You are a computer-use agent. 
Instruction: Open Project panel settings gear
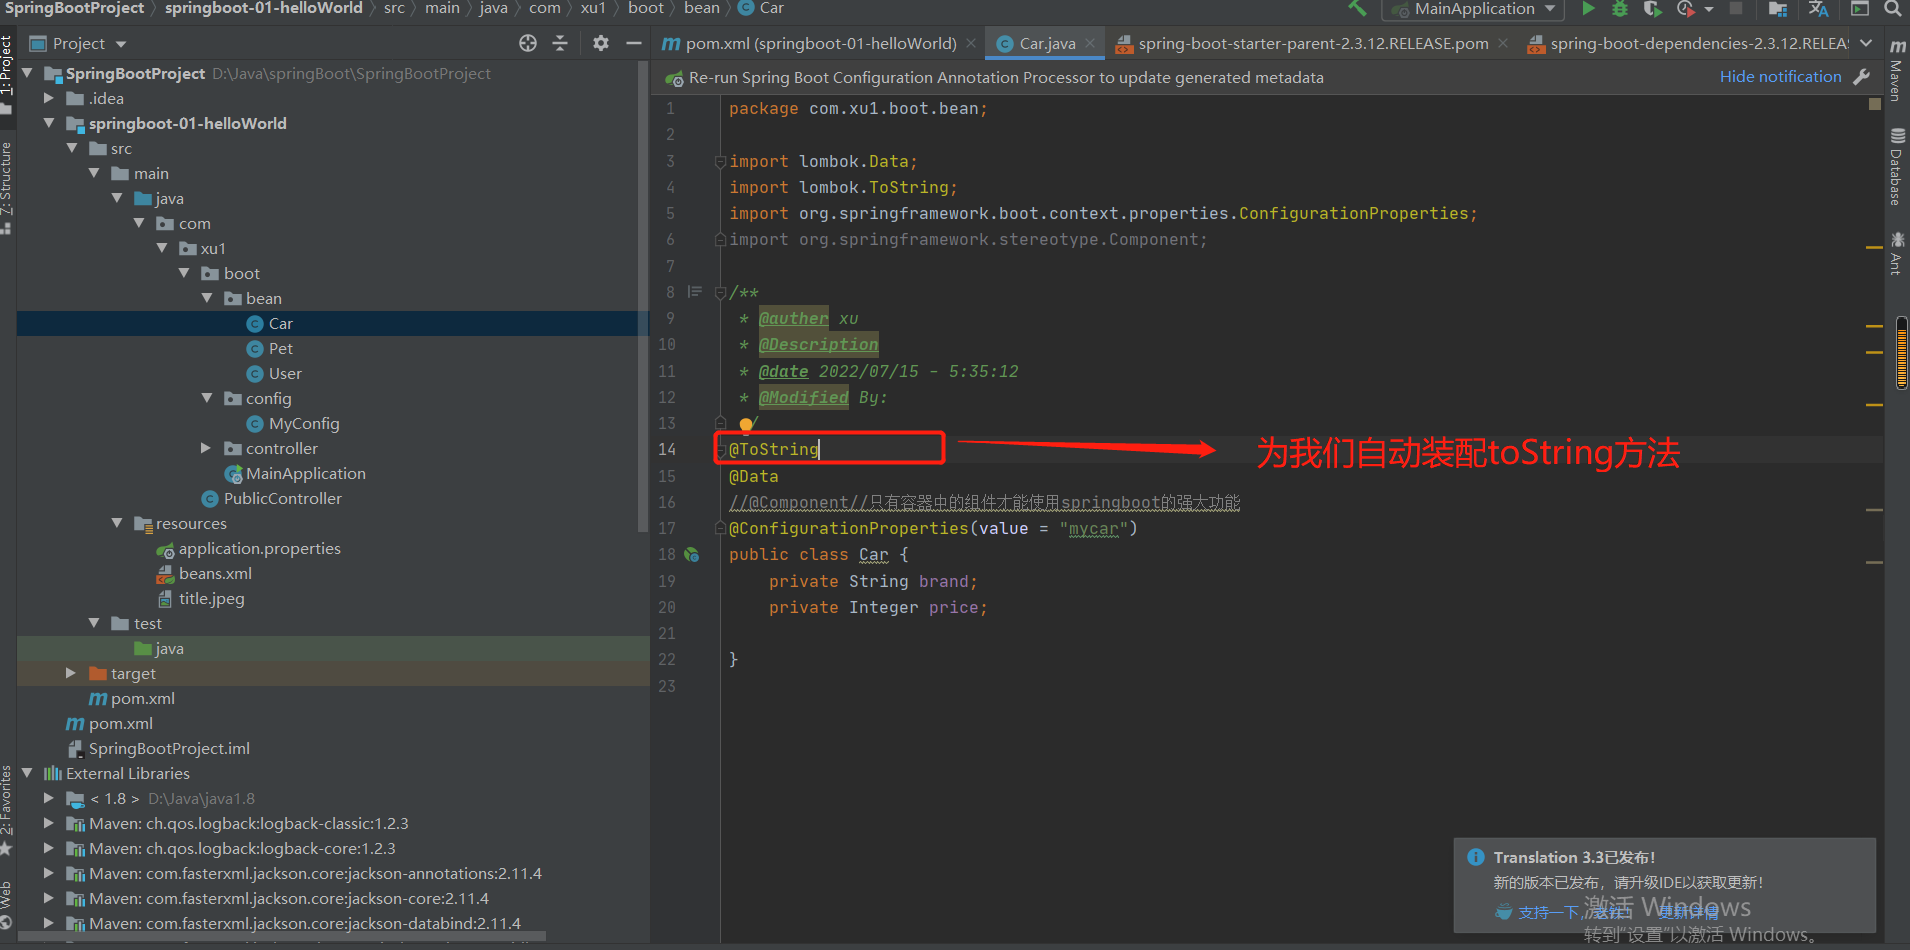point(600,43)
